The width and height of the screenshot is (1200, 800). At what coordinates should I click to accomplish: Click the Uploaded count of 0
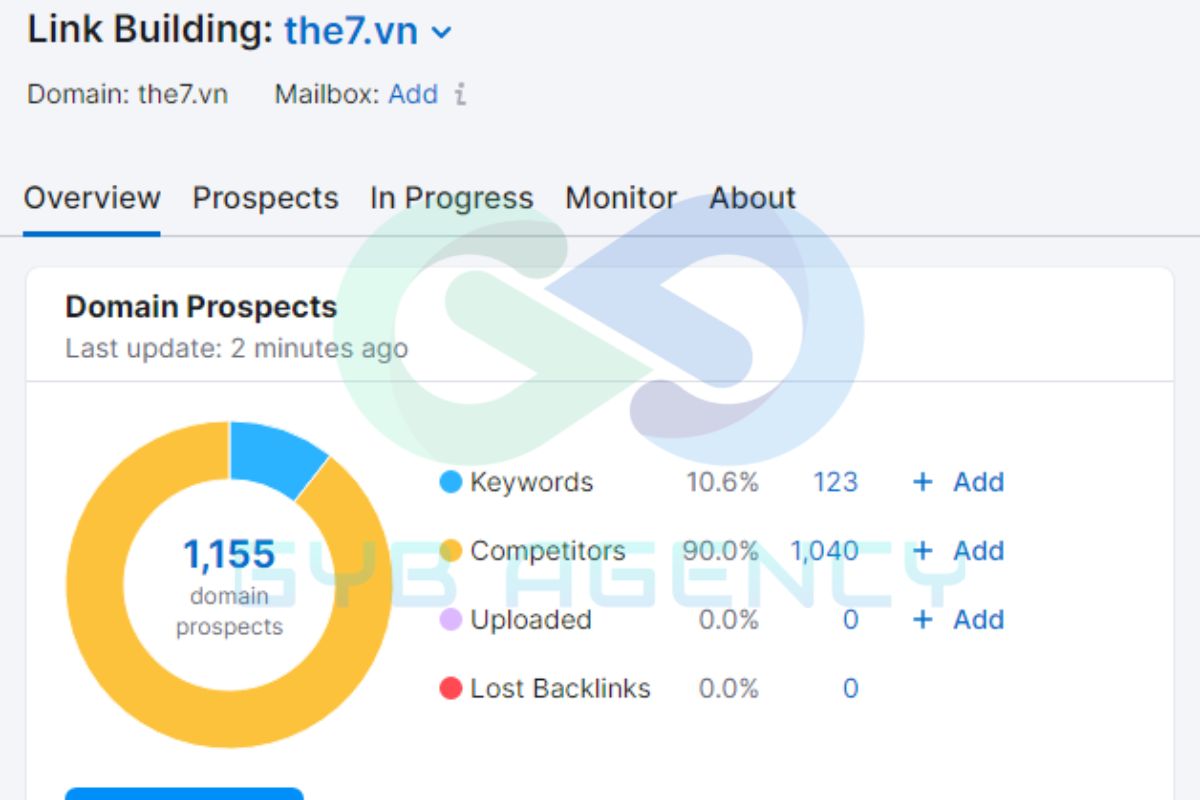click(850, 620)
